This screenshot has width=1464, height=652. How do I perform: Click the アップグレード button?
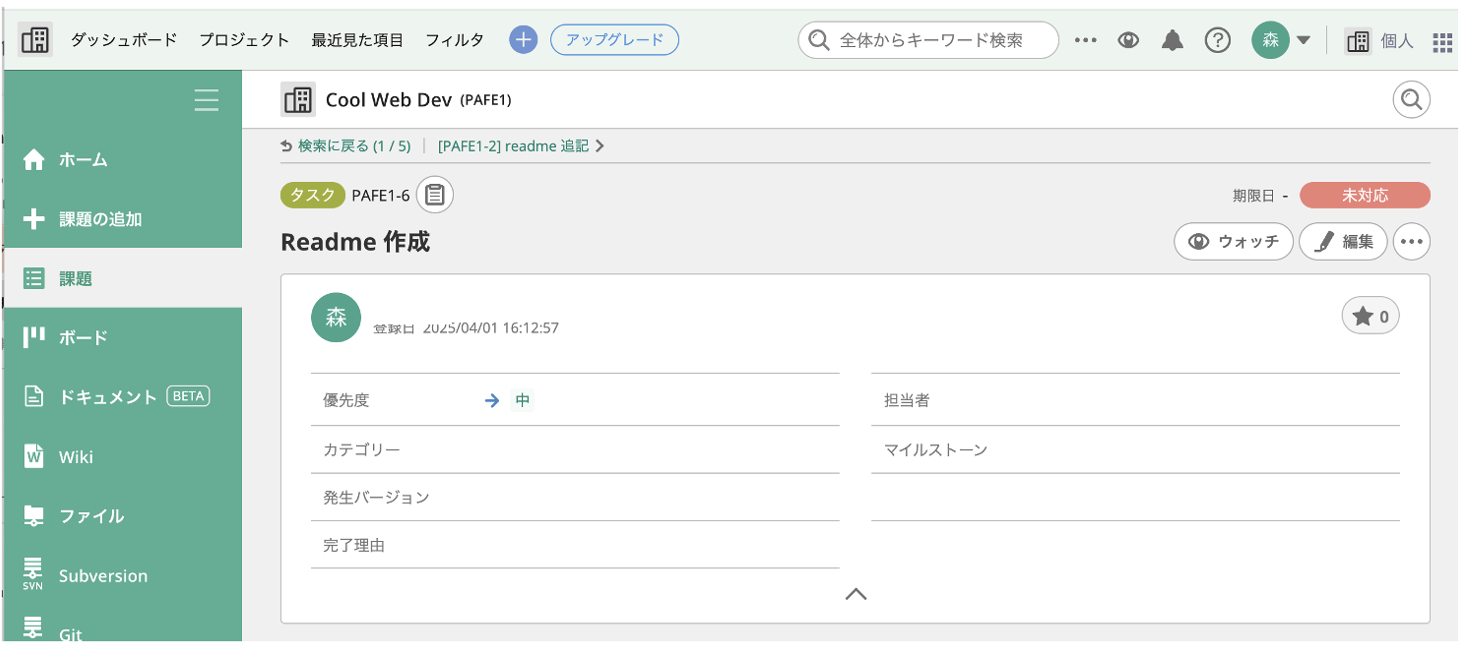(x=614, y=40)
